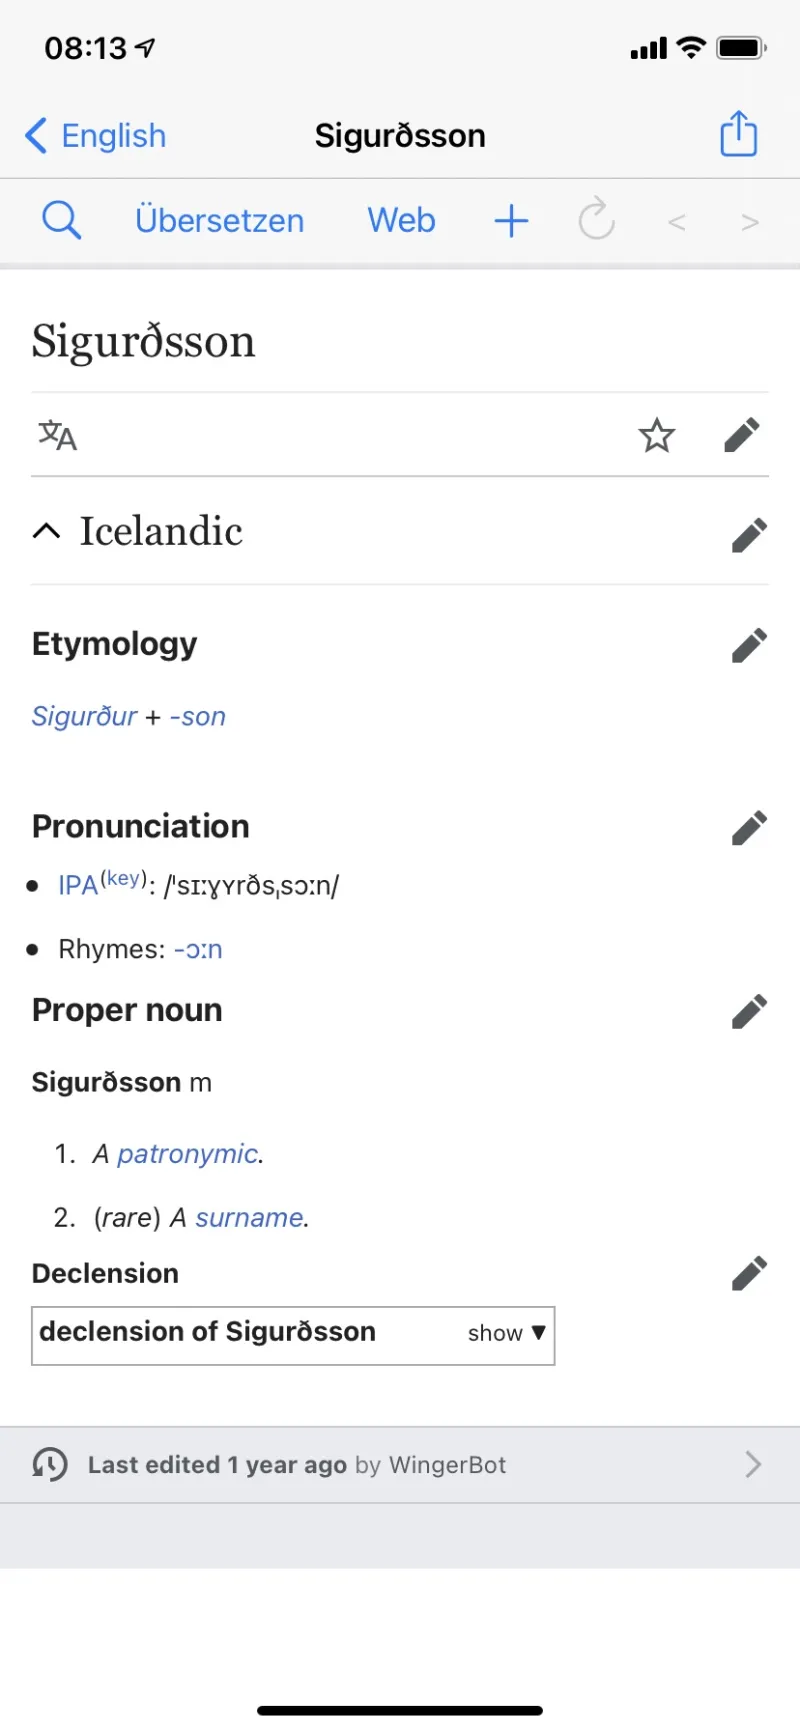Tap the share icon in top bar
This screenshot has height=1731, width=800.
tap(738, 134)
